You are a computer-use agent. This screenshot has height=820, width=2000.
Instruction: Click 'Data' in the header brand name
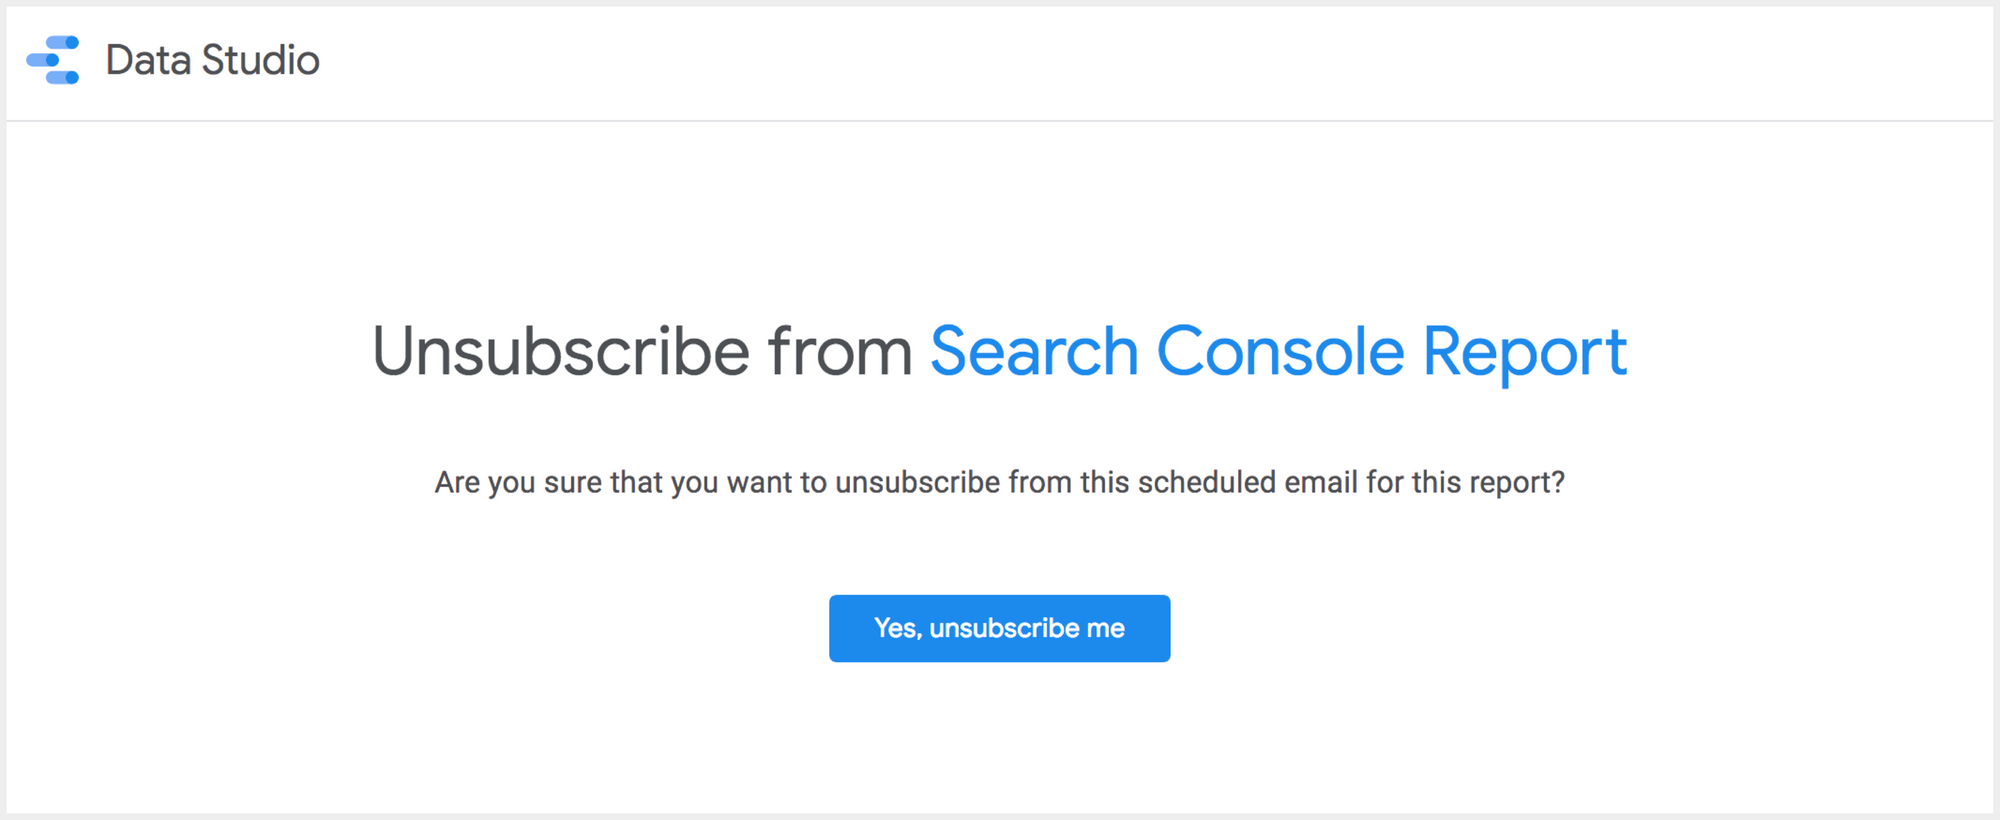pos(148,60)
